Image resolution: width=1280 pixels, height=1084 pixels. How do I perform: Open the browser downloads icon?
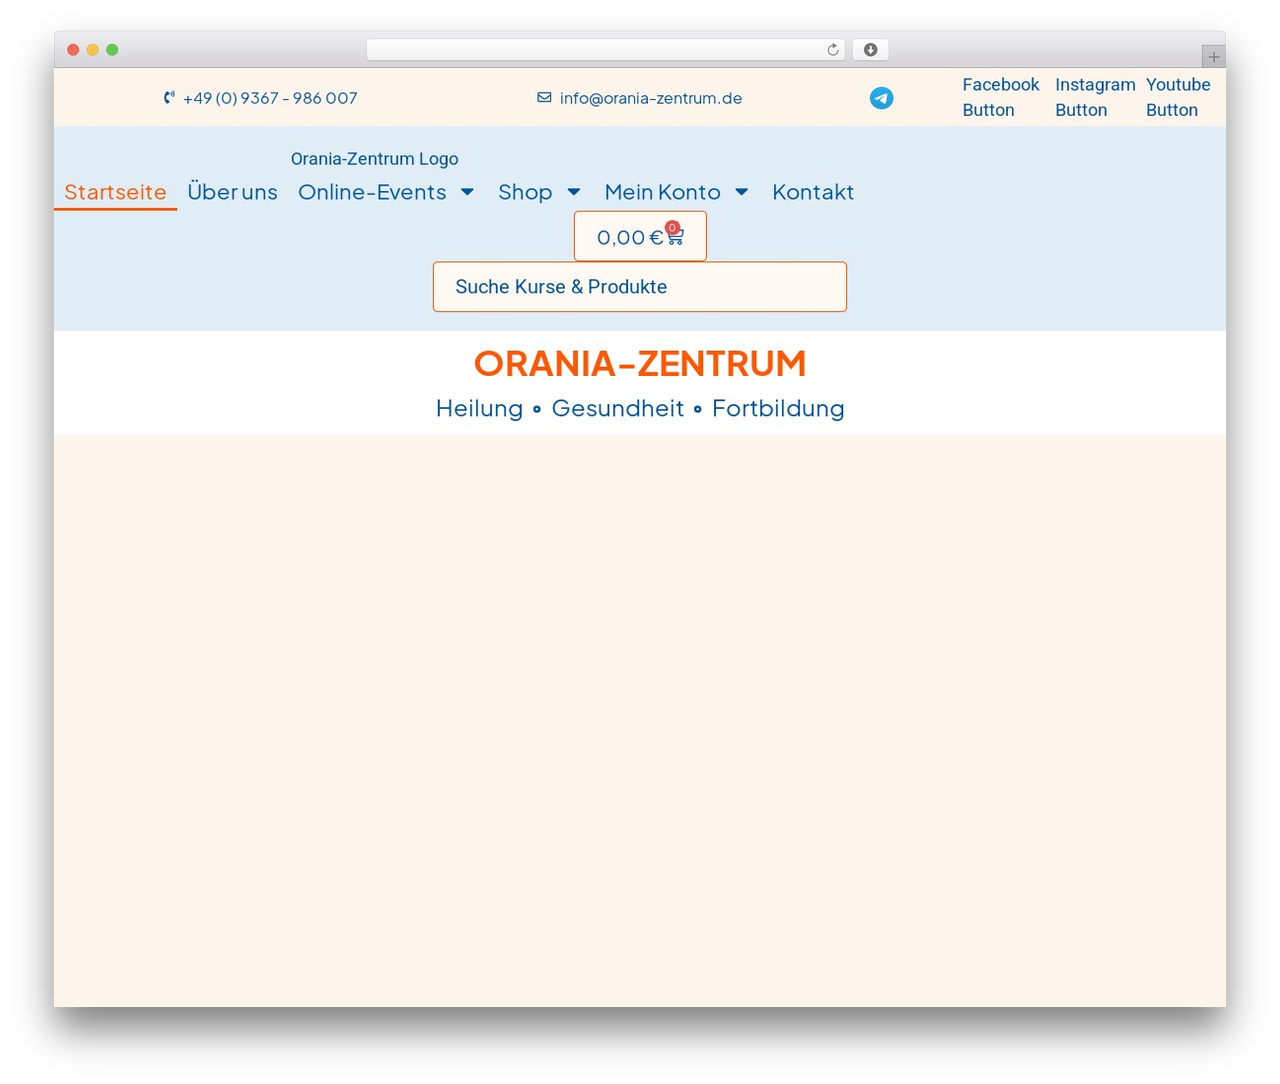tap(871, 50)
